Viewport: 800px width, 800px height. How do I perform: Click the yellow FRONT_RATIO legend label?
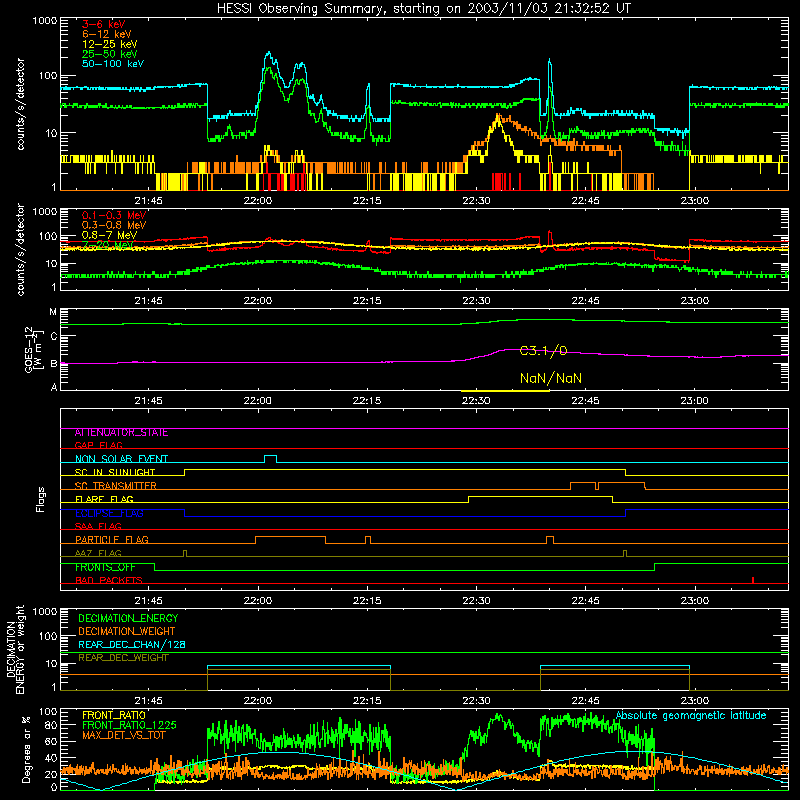(114, 715)
